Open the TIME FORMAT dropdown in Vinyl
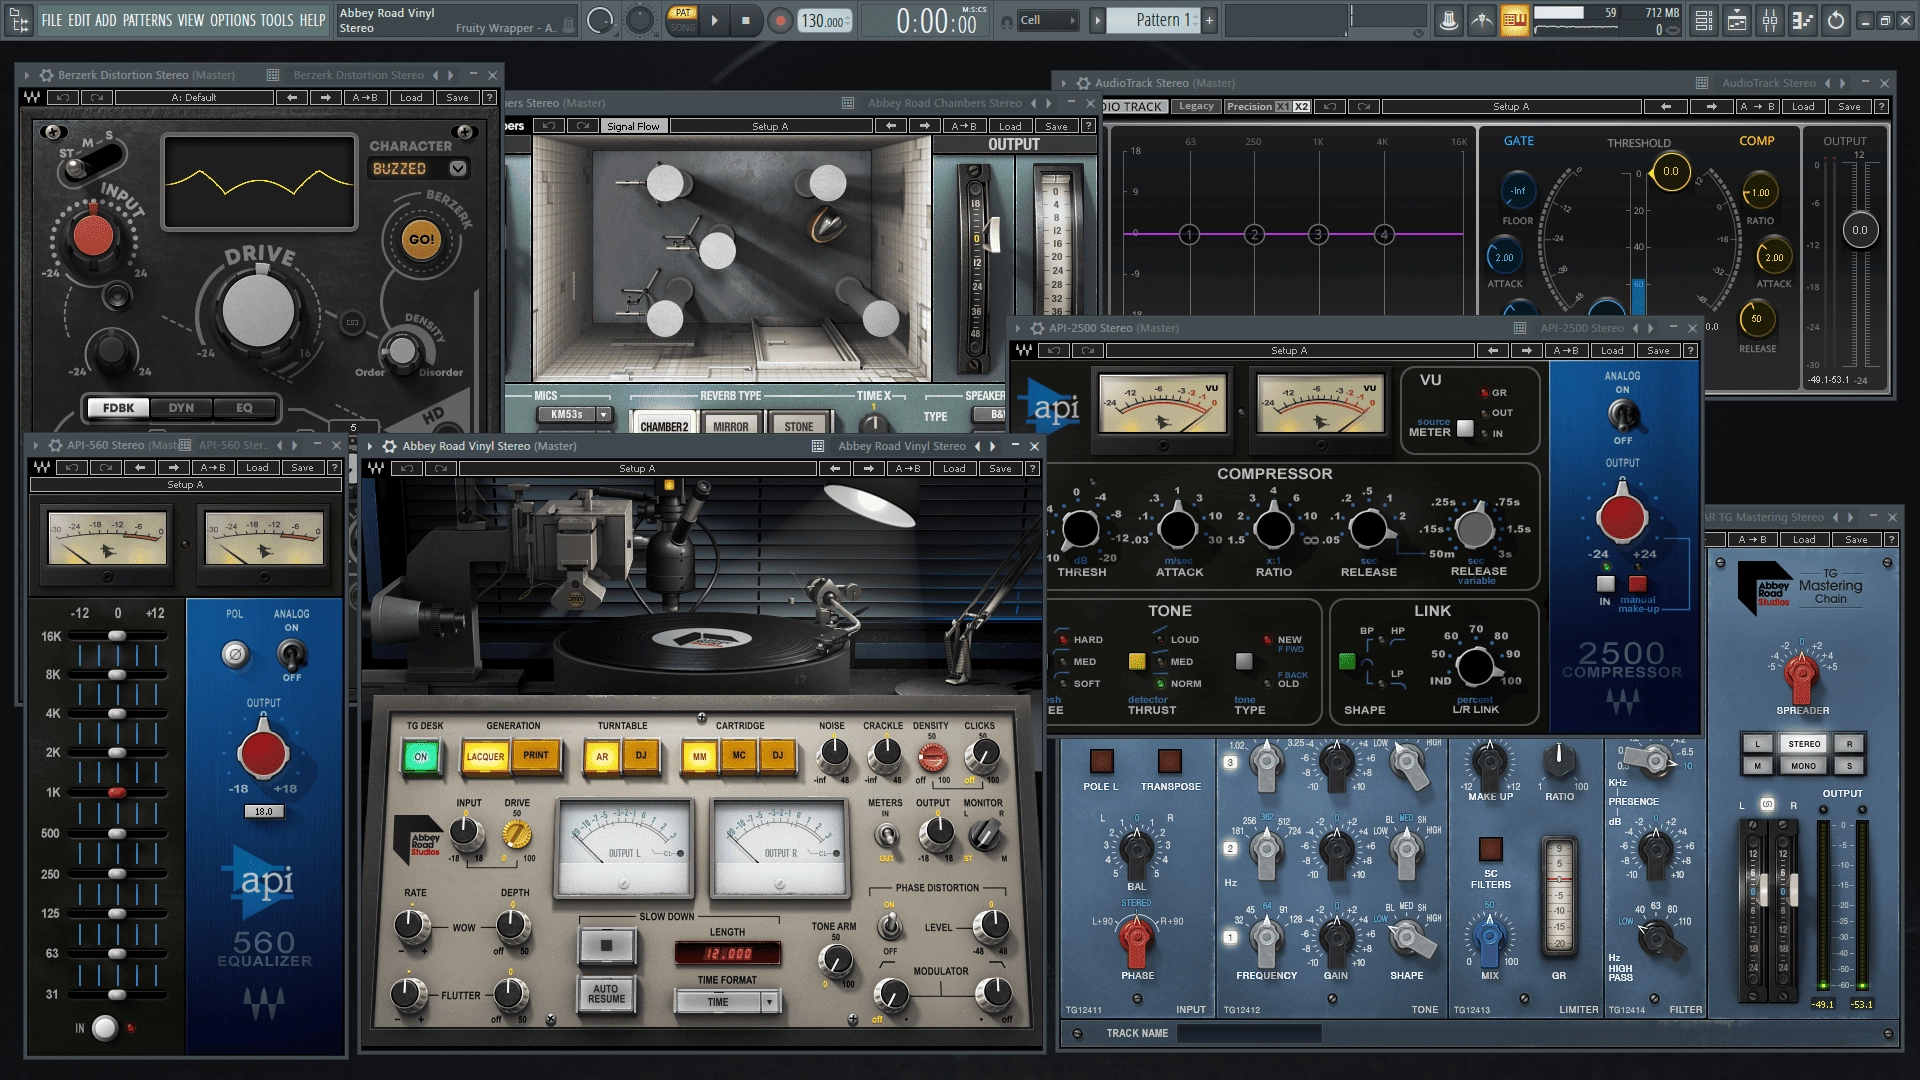Screen dimensions: 1920x1080 pos(727,1001)
